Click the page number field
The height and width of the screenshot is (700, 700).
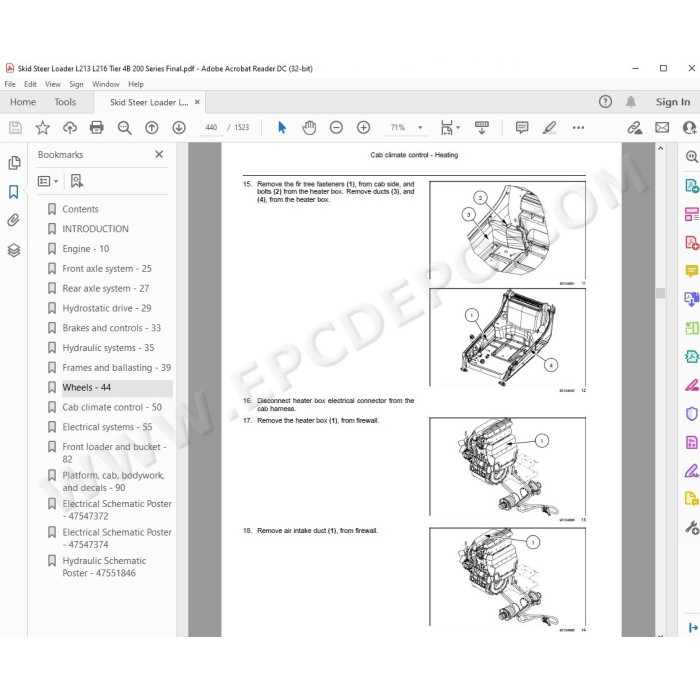(x=211, y=128)
